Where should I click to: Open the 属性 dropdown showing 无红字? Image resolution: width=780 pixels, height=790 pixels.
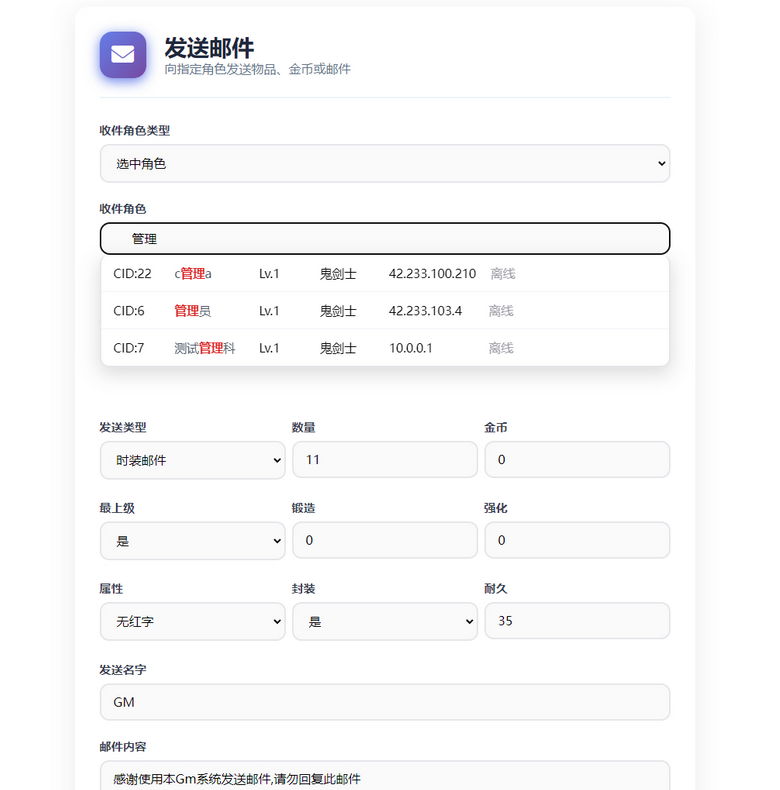pyautogui.click(x=192, y=621)
